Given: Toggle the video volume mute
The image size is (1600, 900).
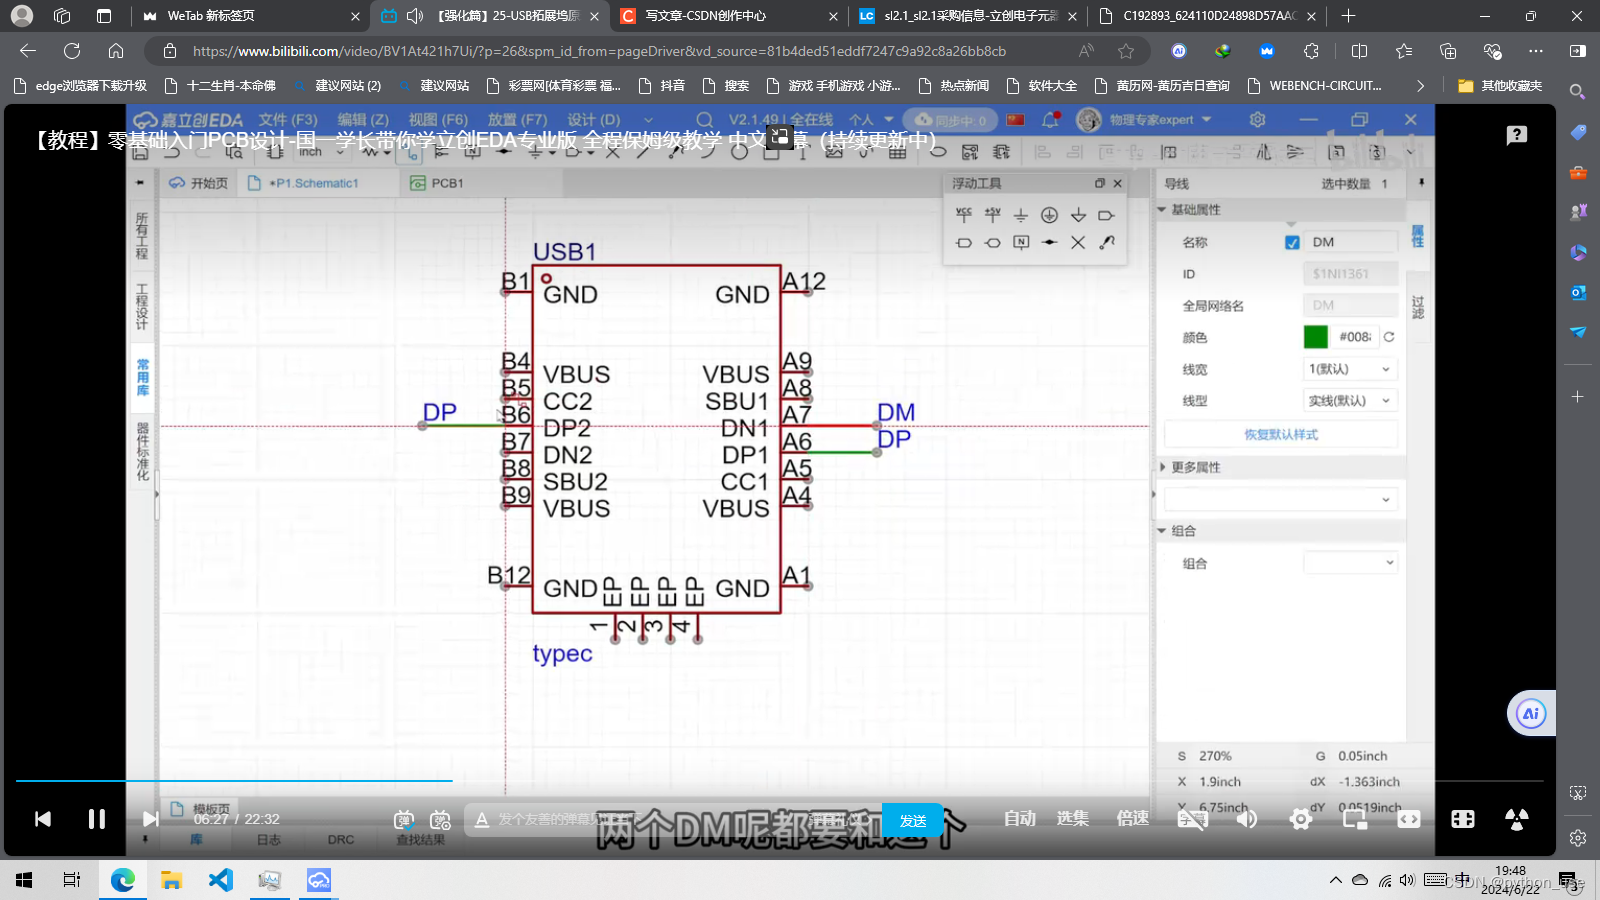Looking at the screenshot, I should click(1246, 819).
